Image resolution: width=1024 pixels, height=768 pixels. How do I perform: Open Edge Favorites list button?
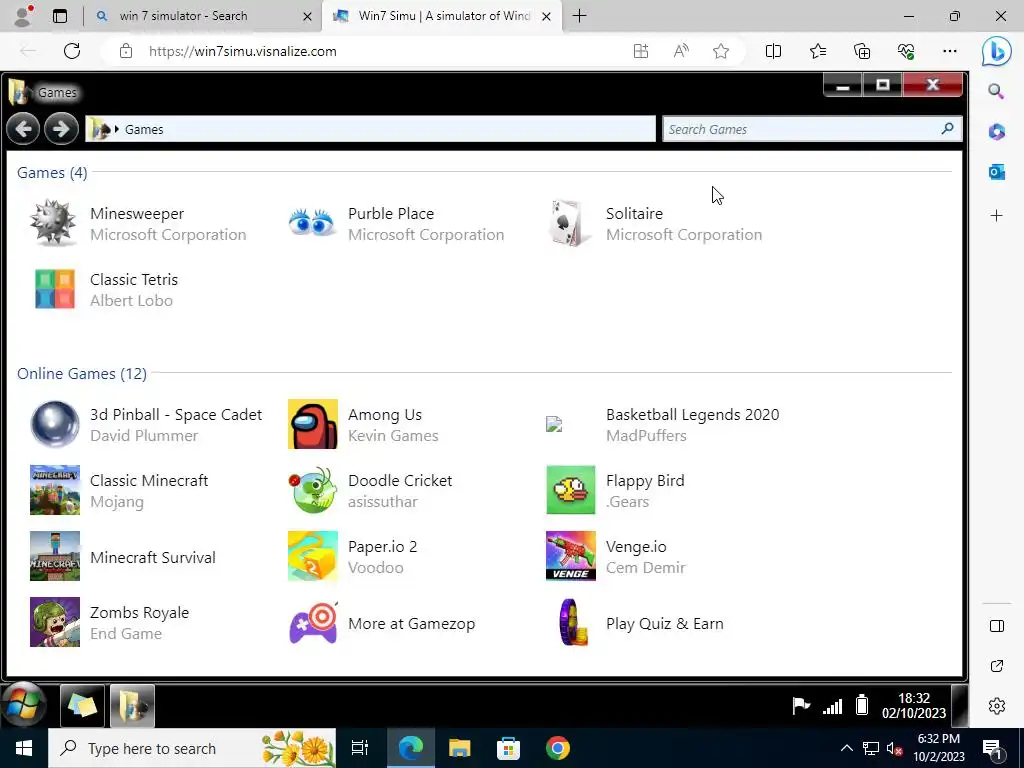click(x=818, y=51)
